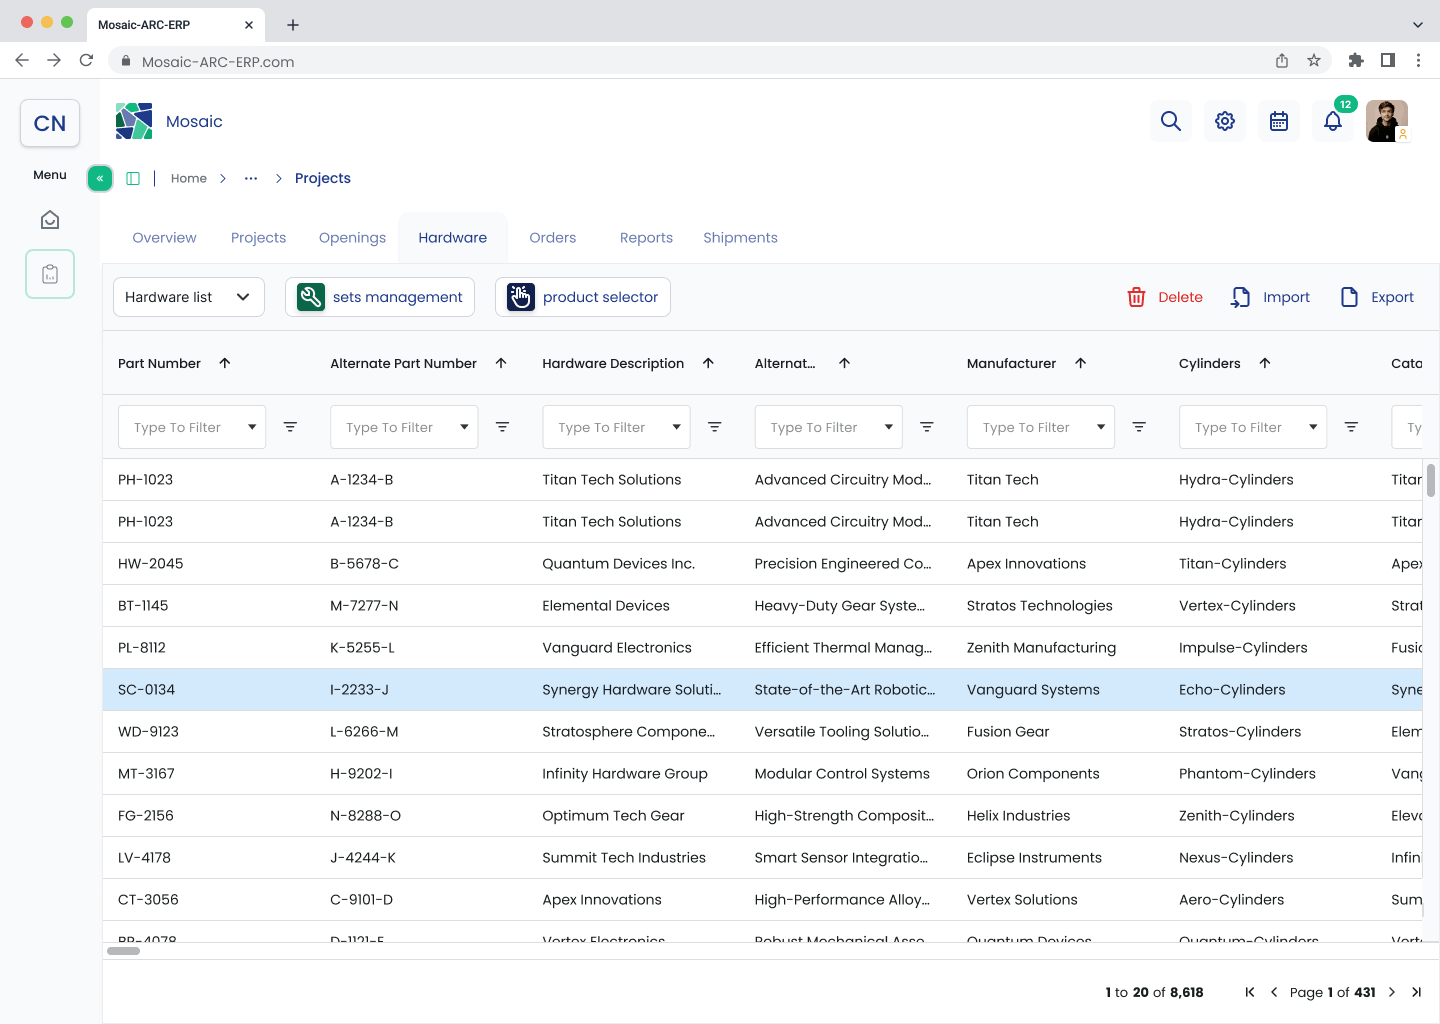
Task: Switch to the Openings tab
Action: coord(352,238)
